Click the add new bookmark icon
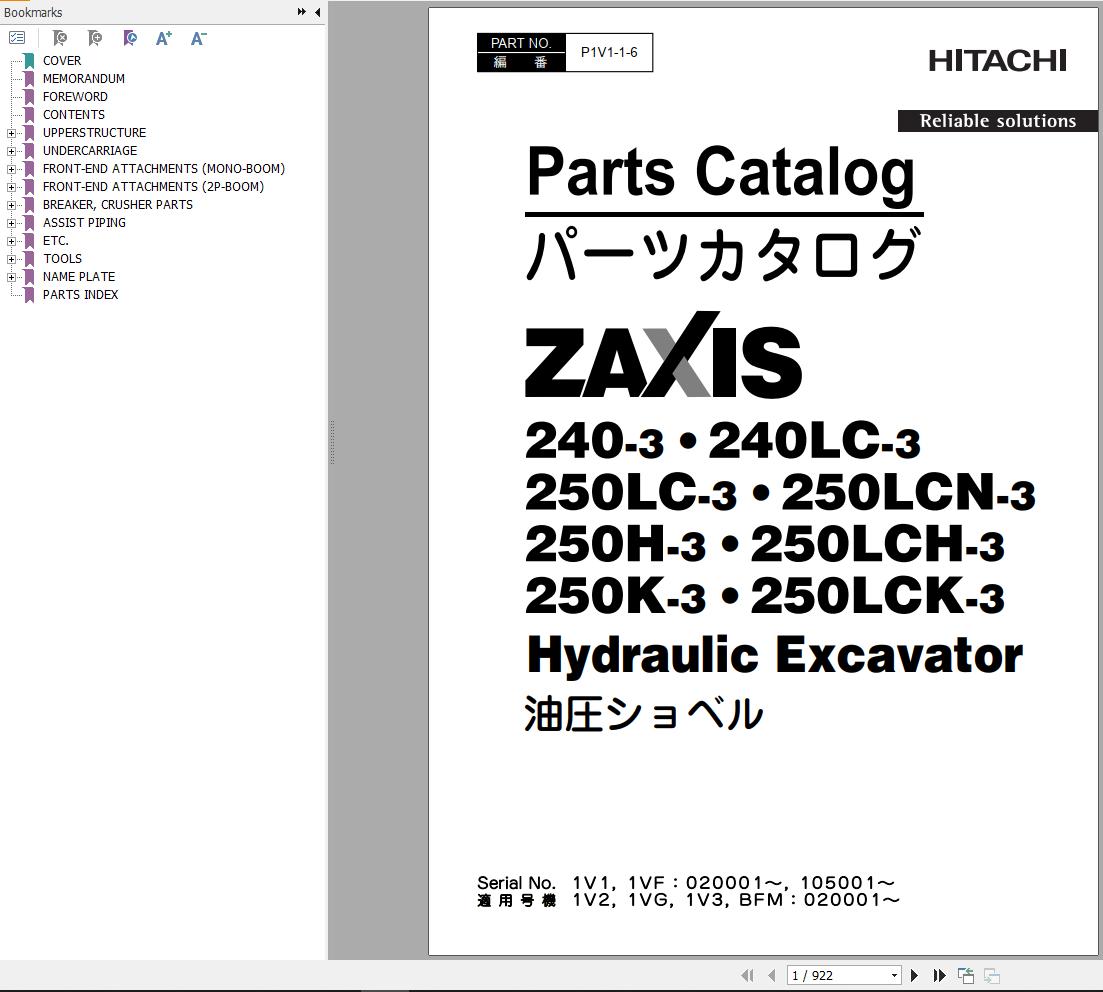 95,38
